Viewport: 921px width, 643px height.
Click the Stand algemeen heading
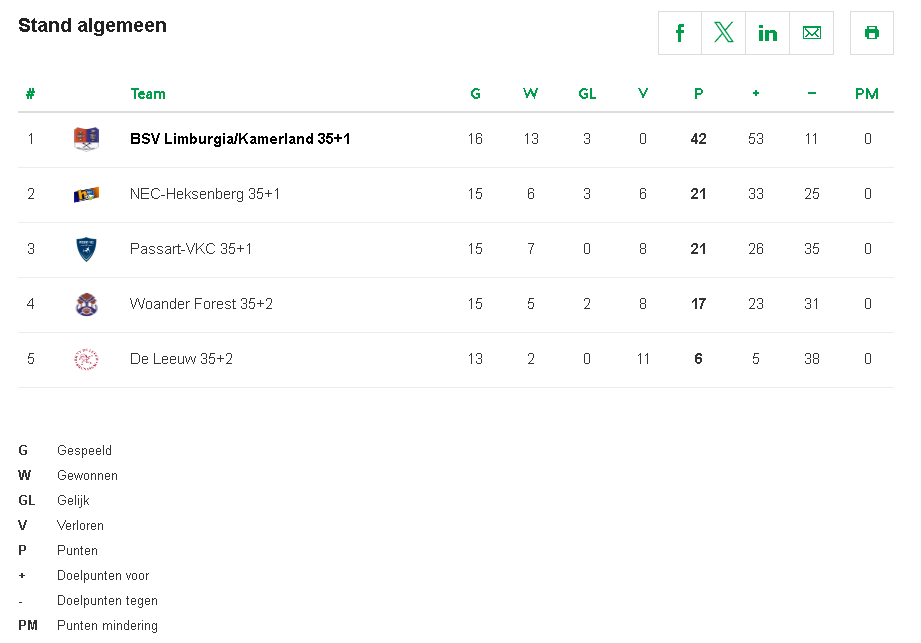[x=92, y=26]
